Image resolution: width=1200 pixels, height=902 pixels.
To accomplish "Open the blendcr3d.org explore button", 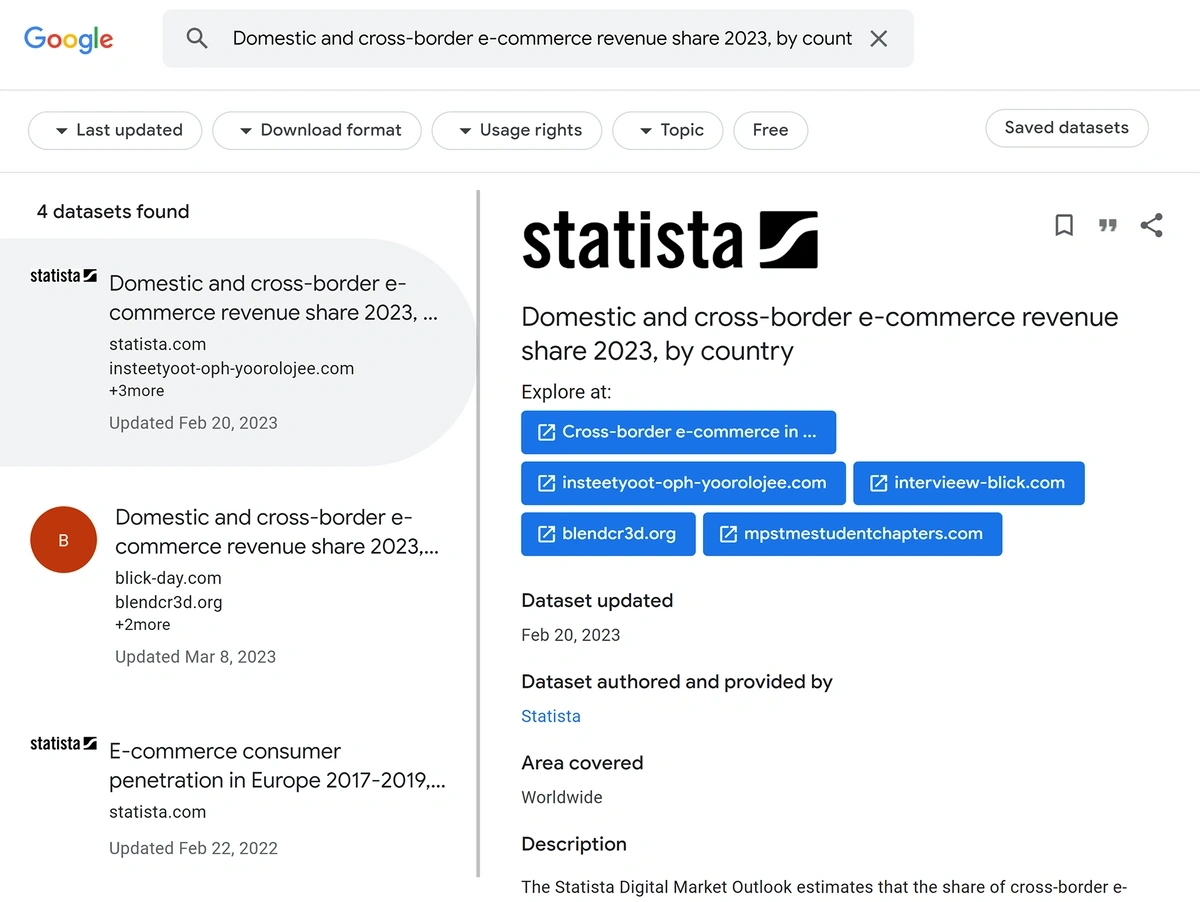I will coord(608,534).
